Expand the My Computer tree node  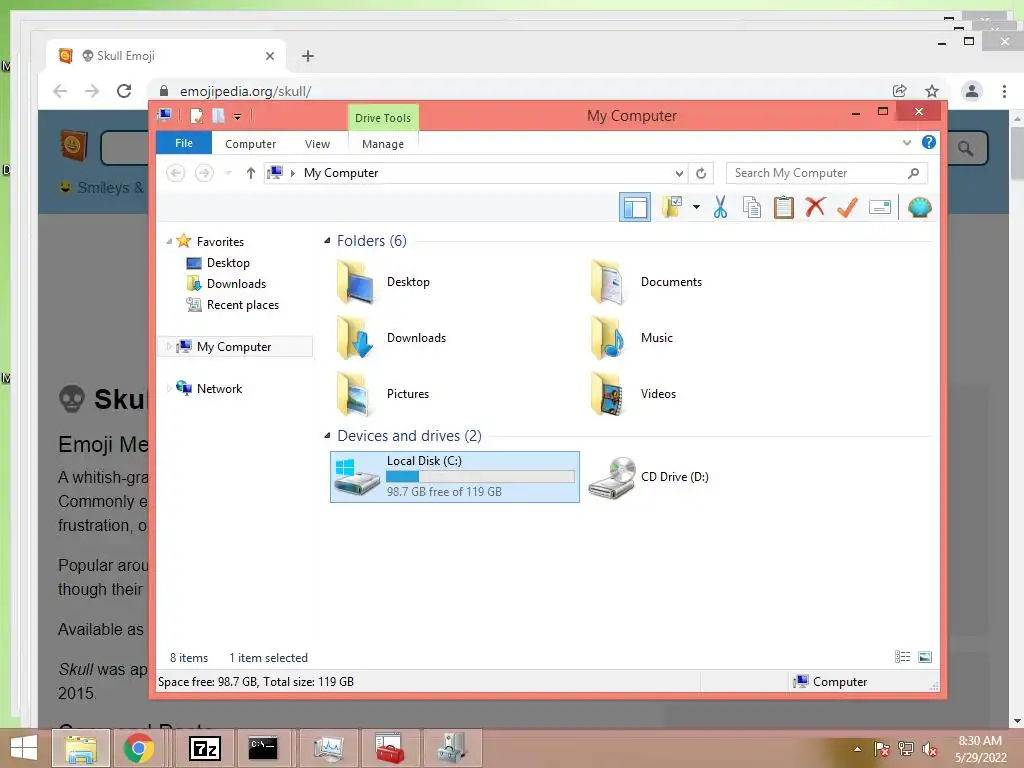coord(169,347)
